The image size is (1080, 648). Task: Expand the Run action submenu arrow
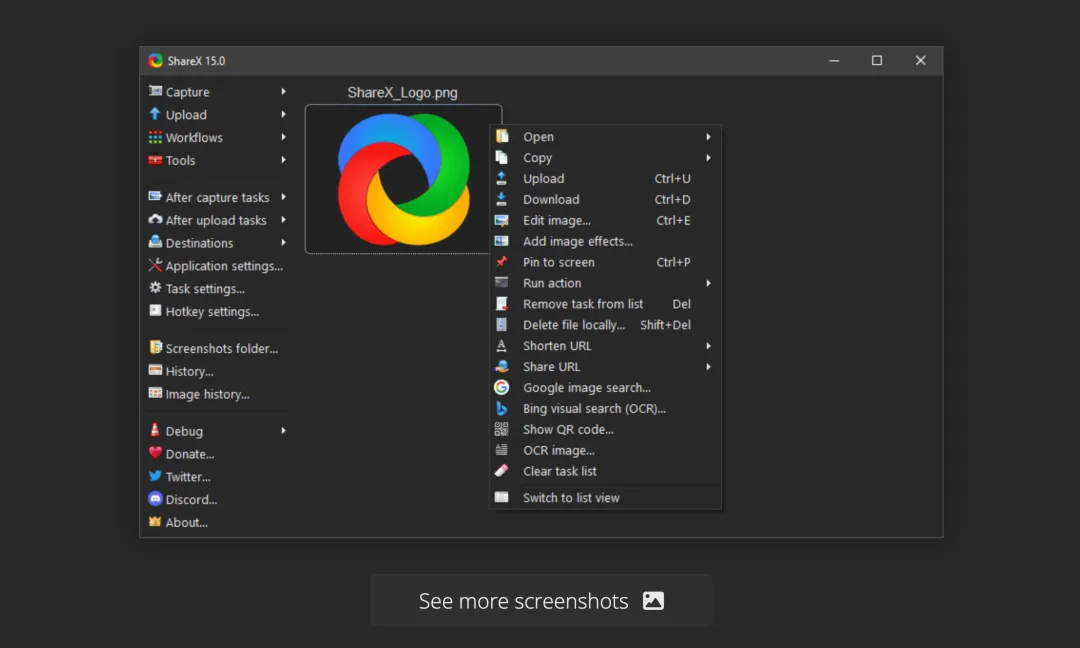tap(708, 283)
